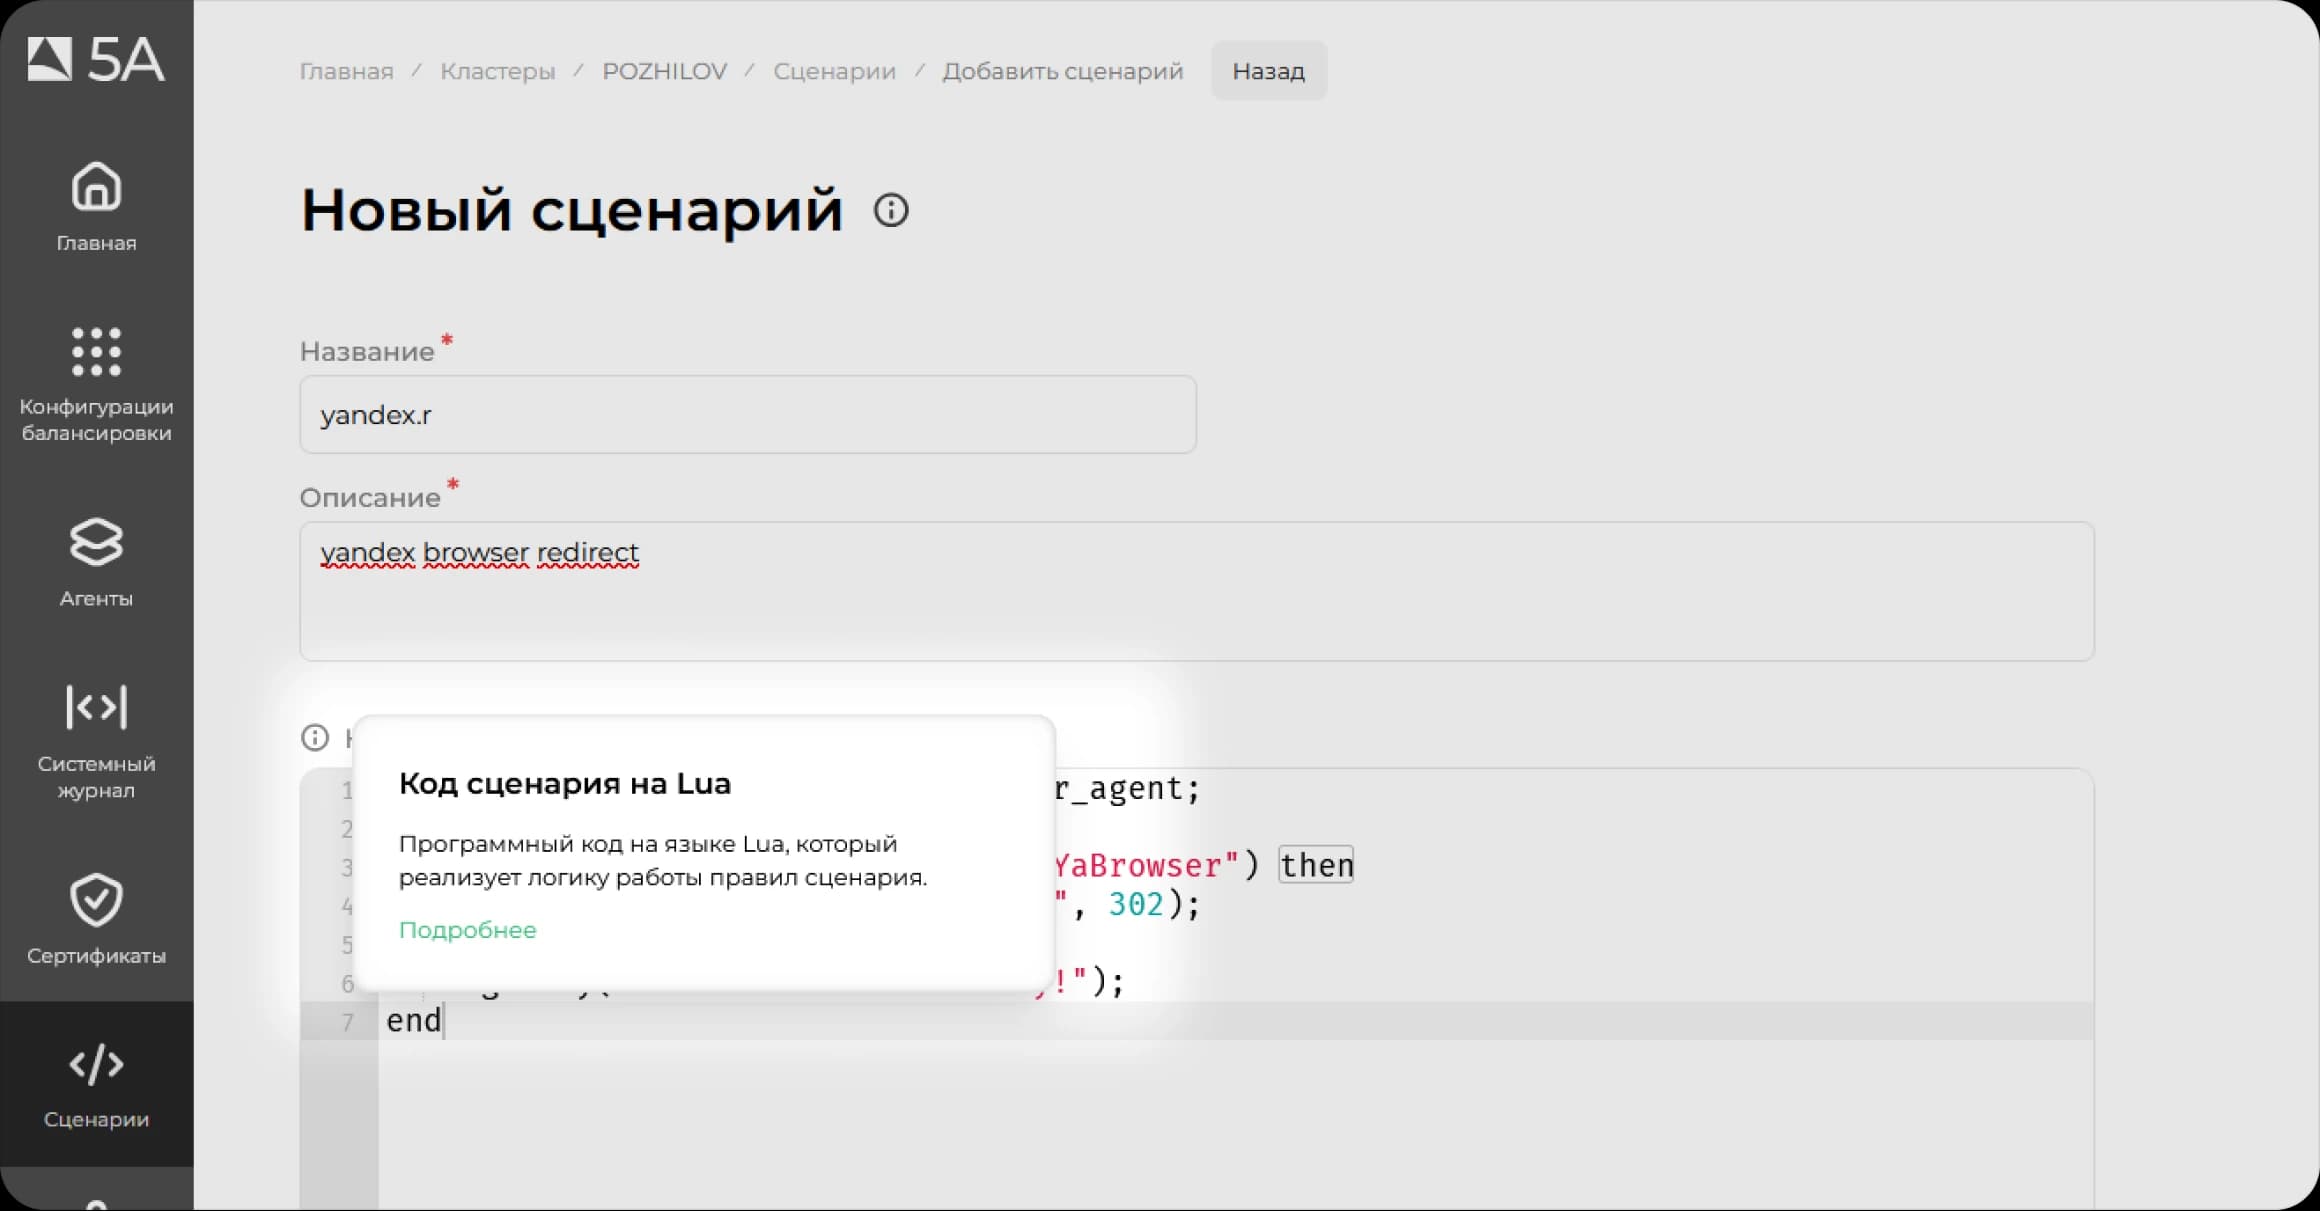Click Добавить сценарий breadcrumb

click(1062, 72)
